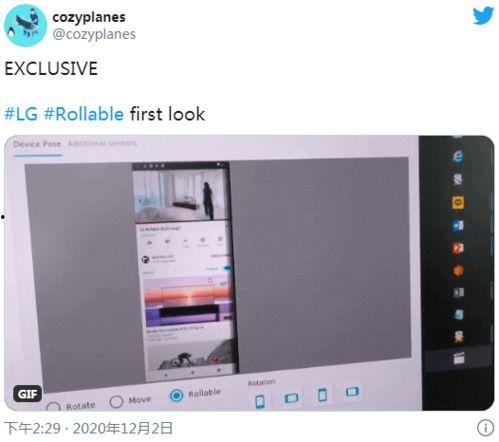The image size is (499, 442).
Task: Open the cozyplanes profile avatar
Action: 25,26
